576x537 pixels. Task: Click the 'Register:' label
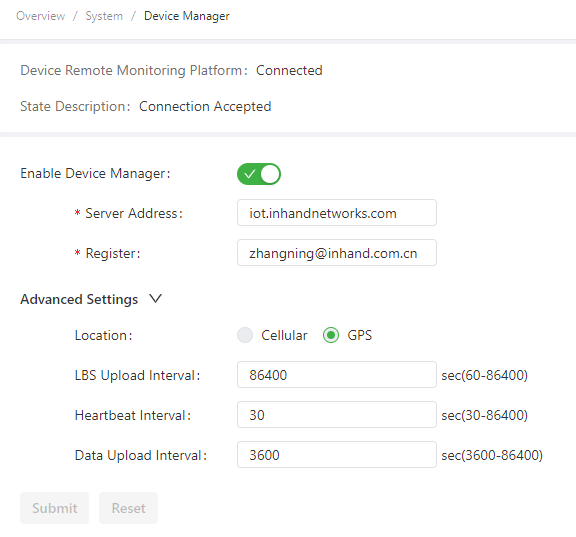113,253
